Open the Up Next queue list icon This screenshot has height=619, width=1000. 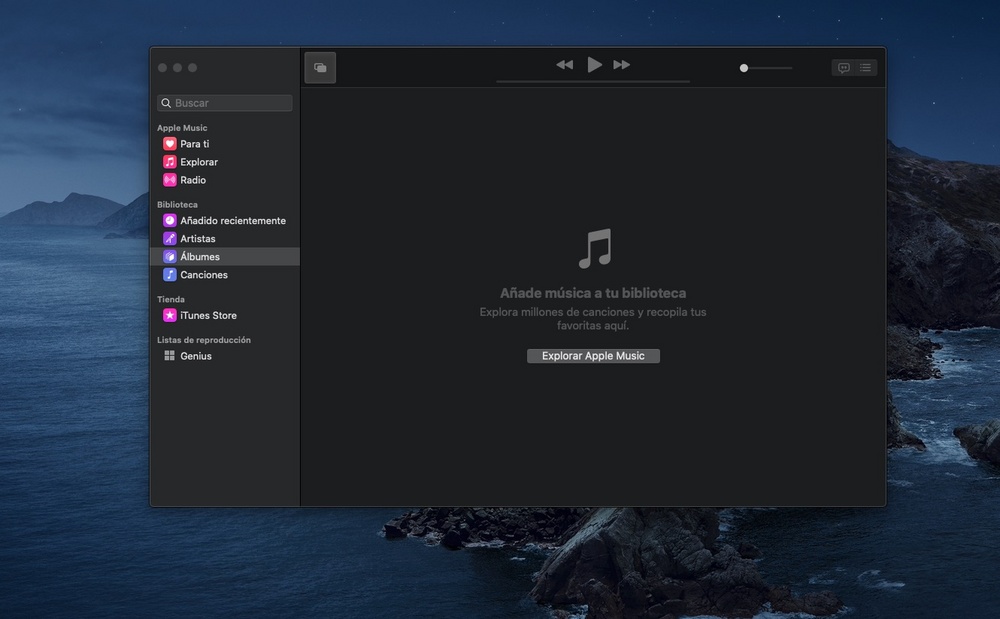865,68
